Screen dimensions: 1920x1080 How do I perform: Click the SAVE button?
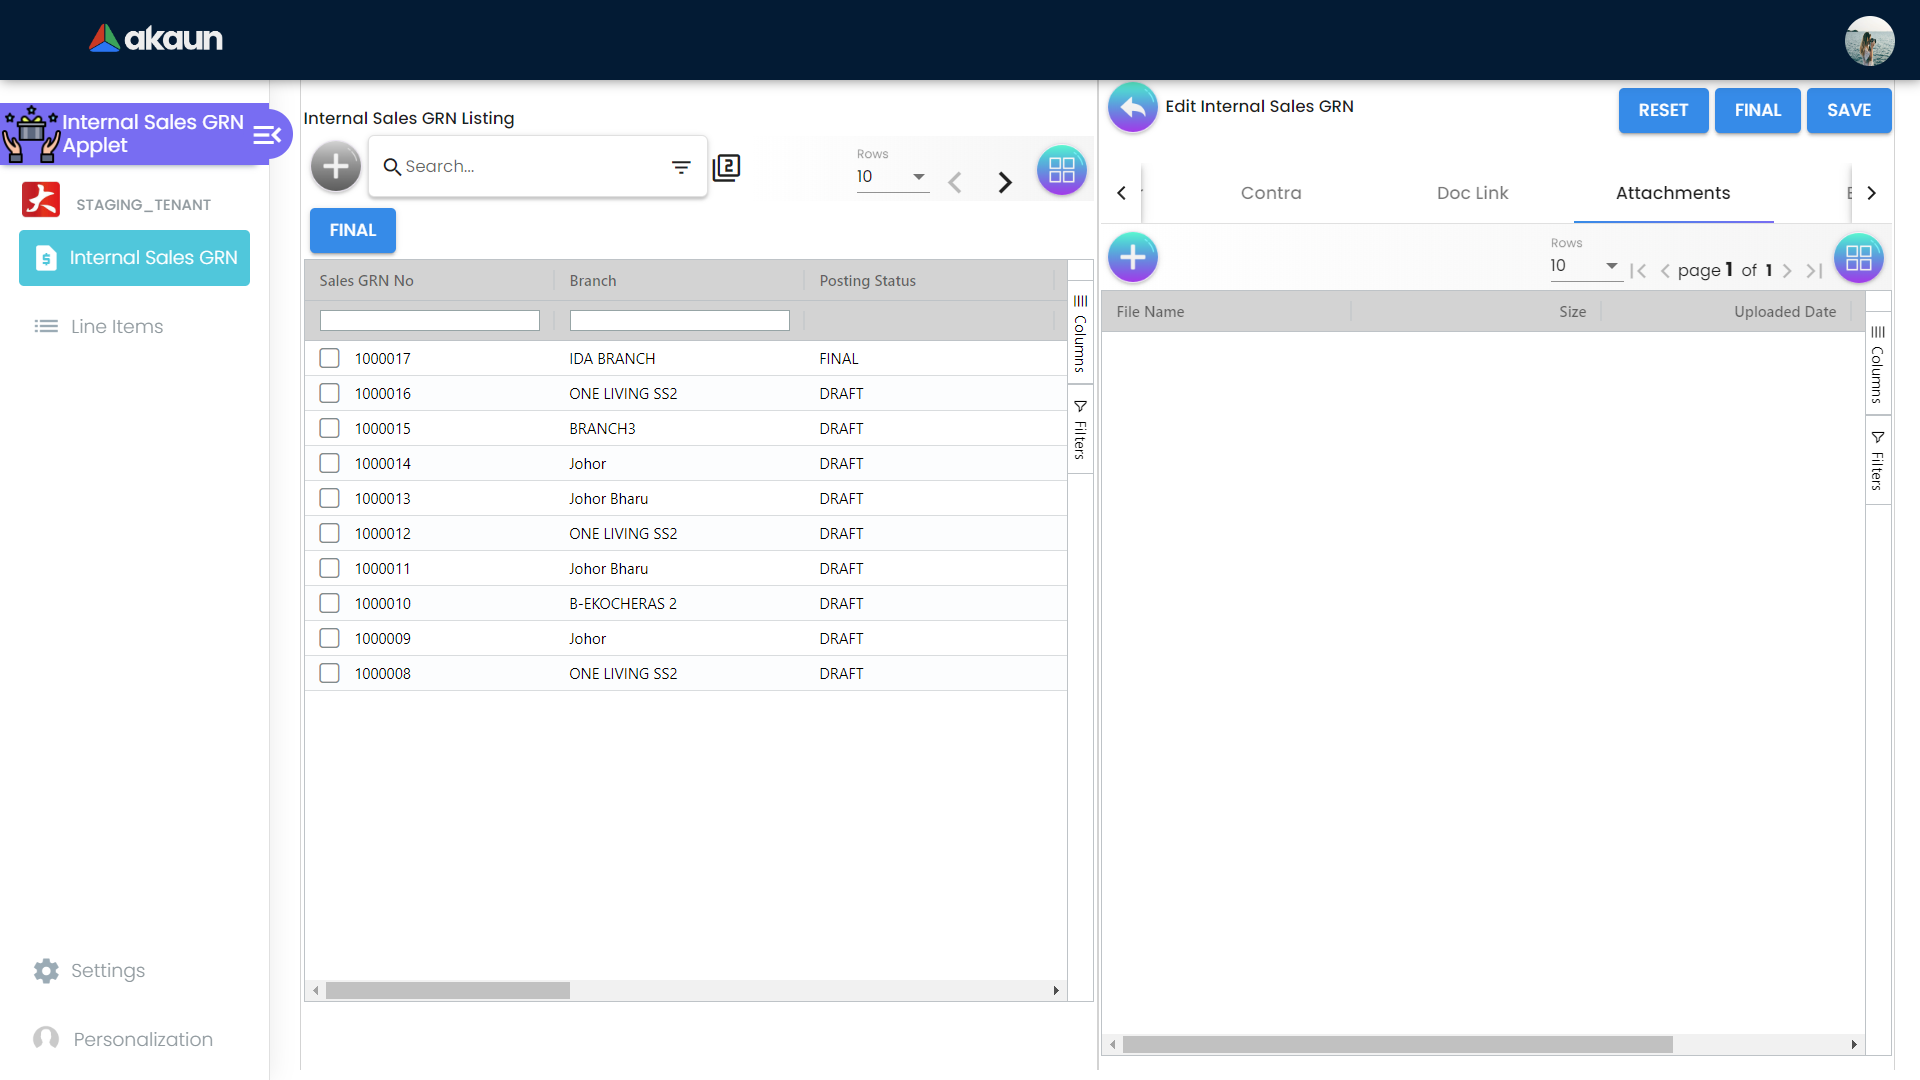1848,110
